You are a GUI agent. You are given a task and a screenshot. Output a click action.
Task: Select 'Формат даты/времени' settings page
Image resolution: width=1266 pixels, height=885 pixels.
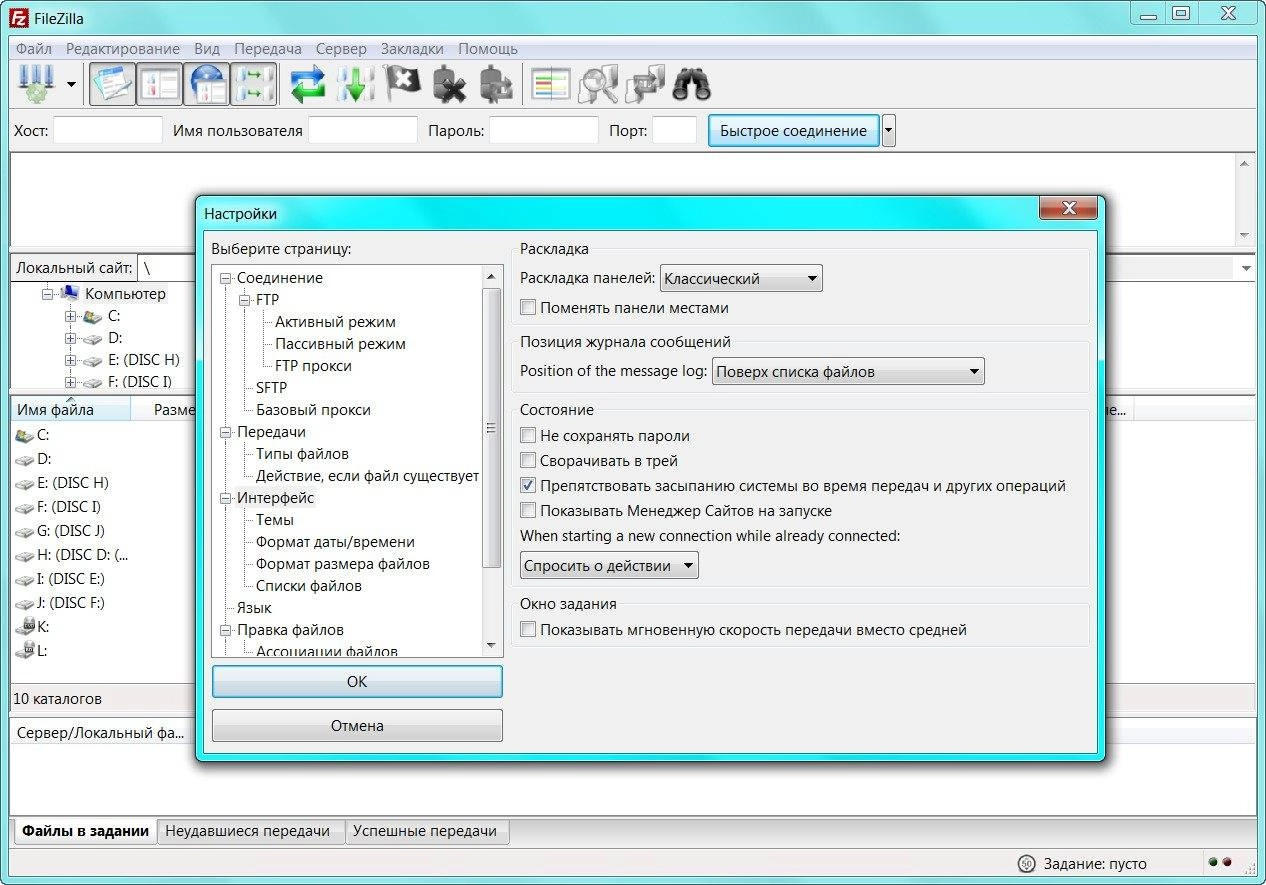click(335, 542)
